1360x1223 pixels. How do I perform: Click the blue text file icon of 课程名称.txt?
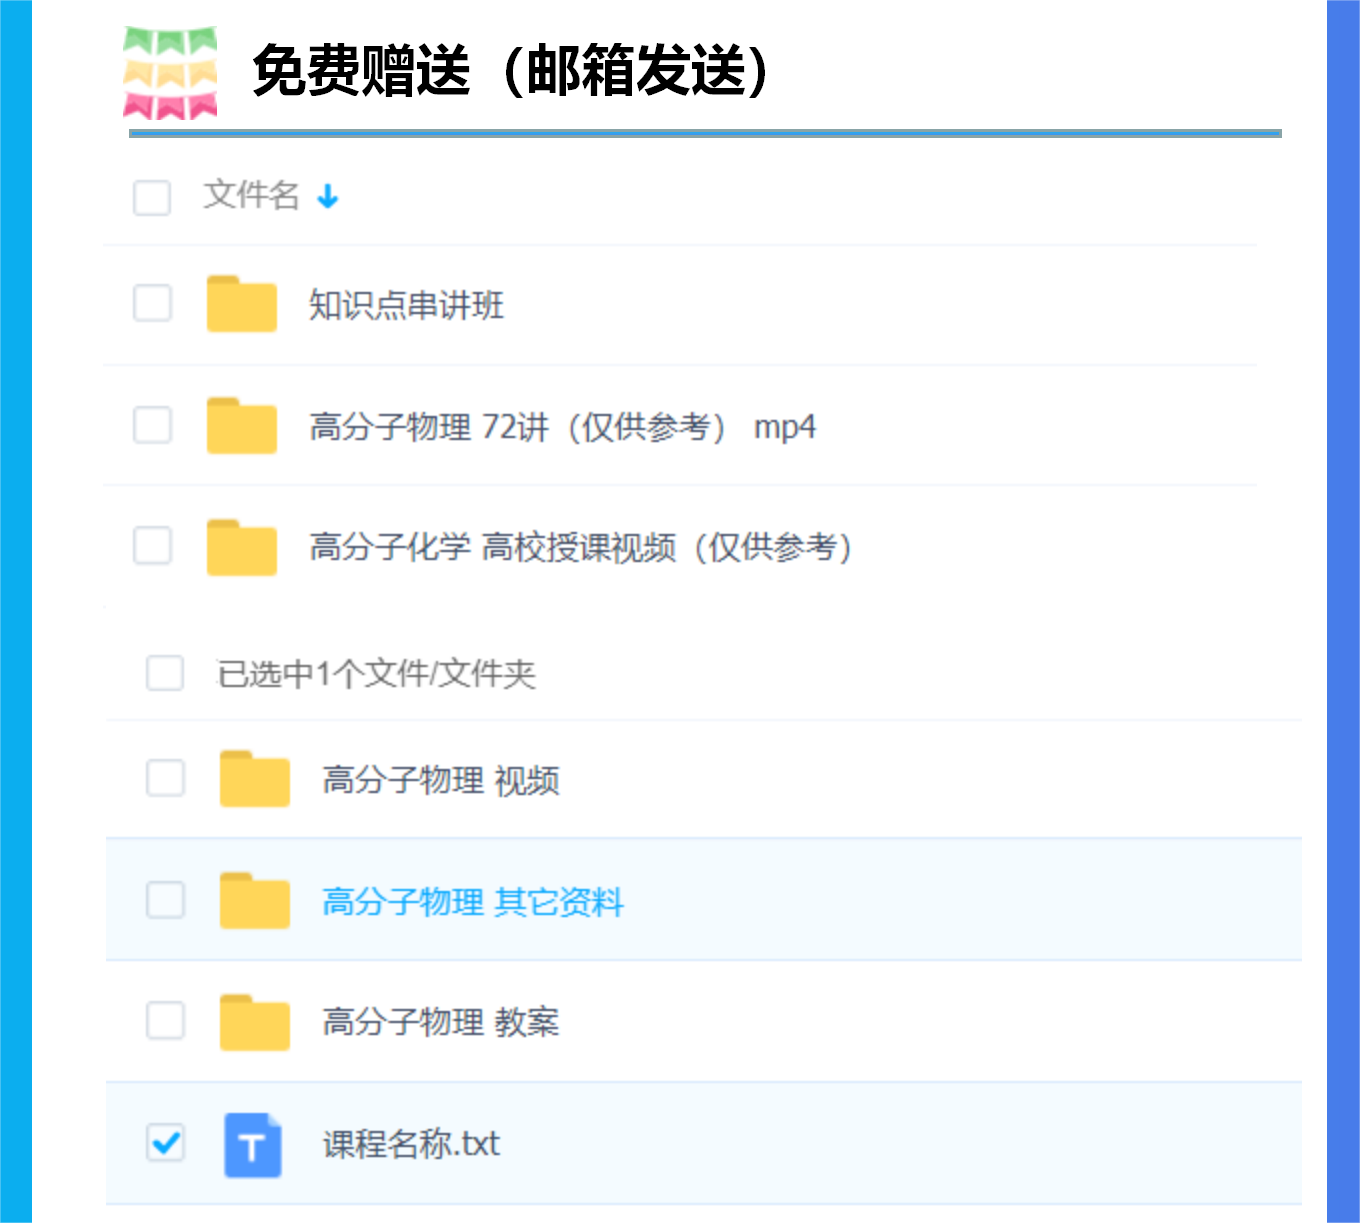tap(252, 1145)
